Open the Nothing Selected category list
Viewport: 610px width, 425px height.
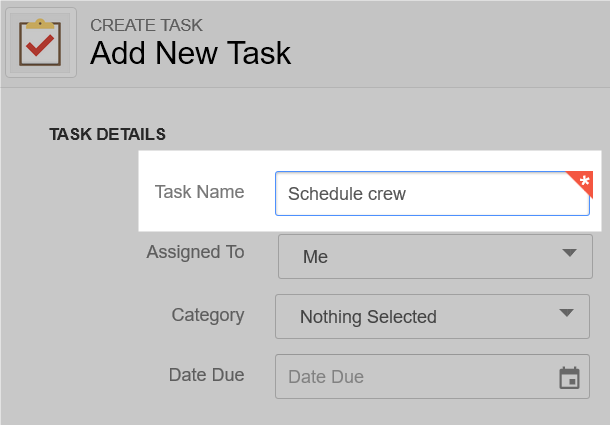(x=432, y=316)
